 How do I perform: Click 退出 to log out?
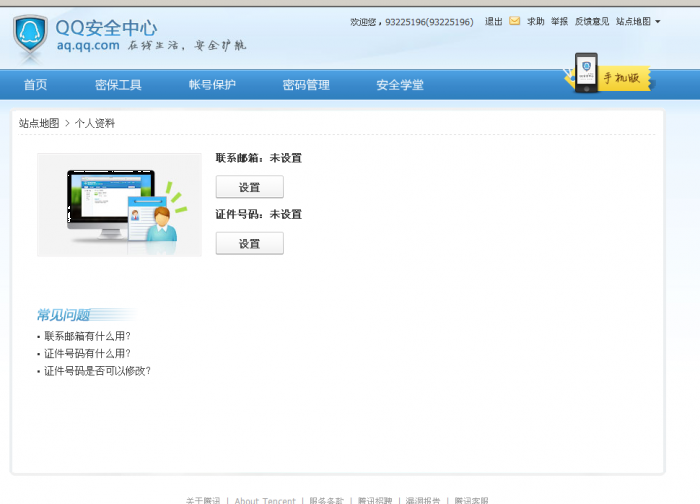(494, 21)
